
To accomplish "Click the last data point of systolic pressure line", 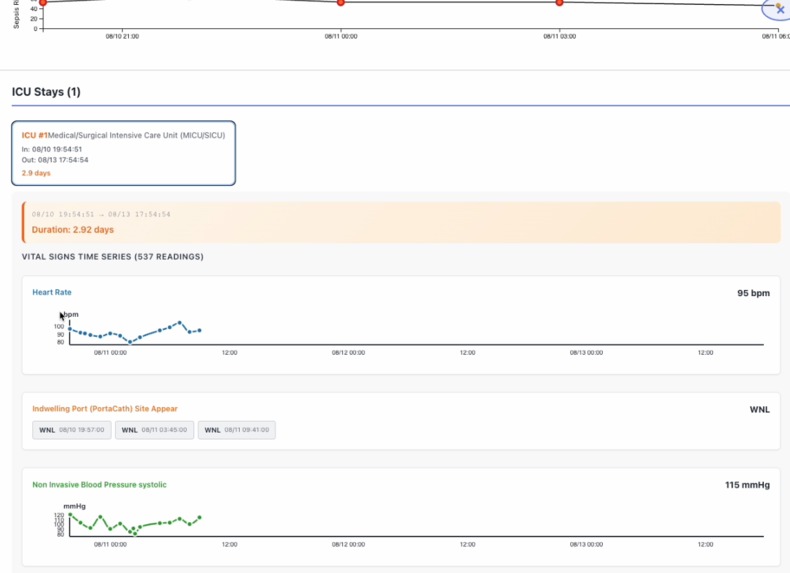I will [200, 518].
